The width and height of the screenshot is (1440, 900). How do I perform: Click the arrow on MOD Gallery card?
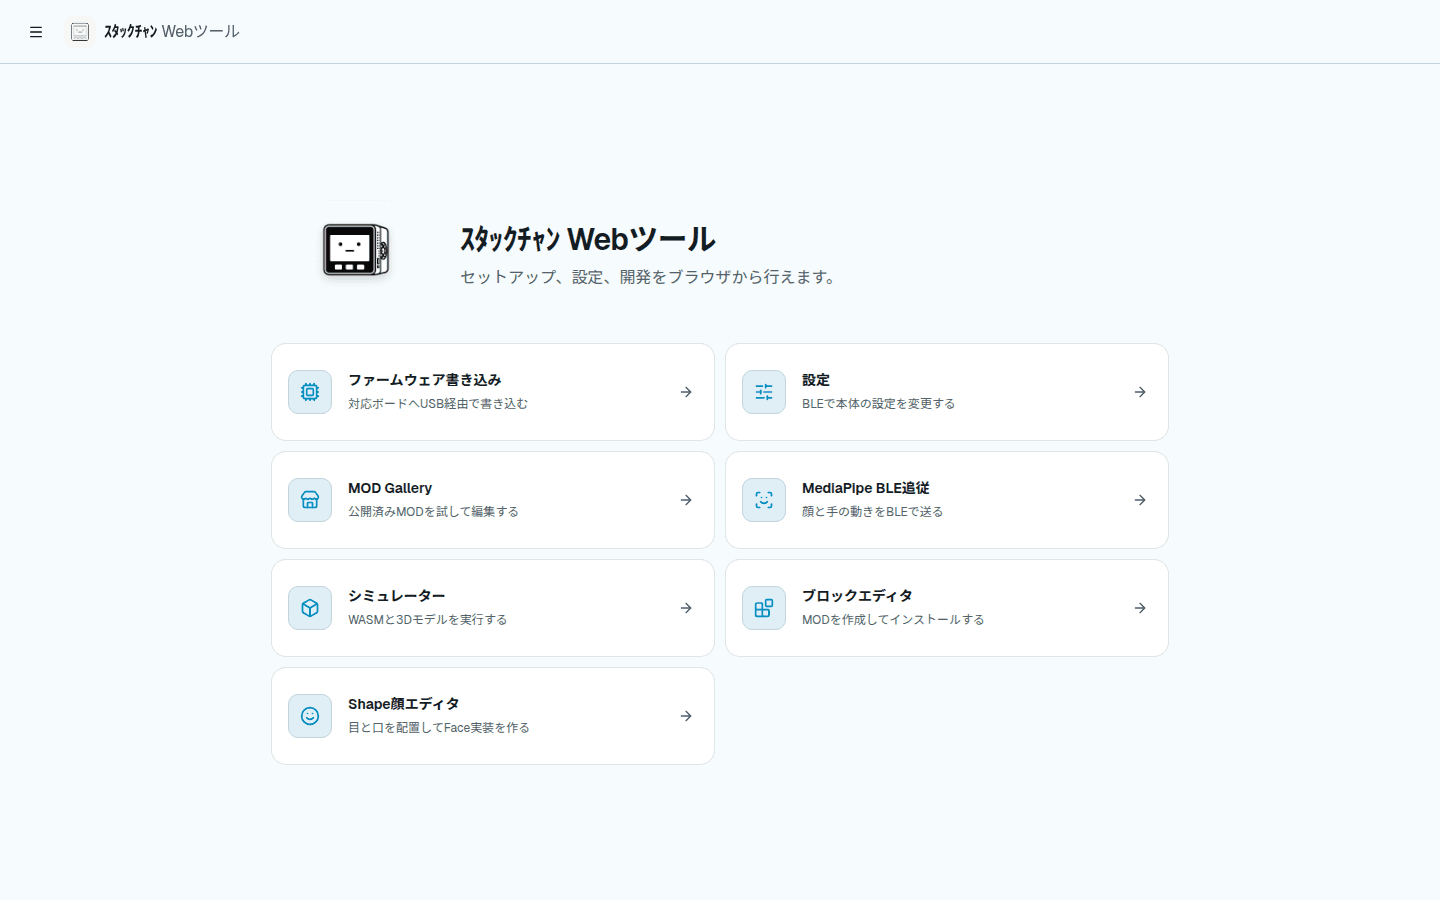click(686, 500)
